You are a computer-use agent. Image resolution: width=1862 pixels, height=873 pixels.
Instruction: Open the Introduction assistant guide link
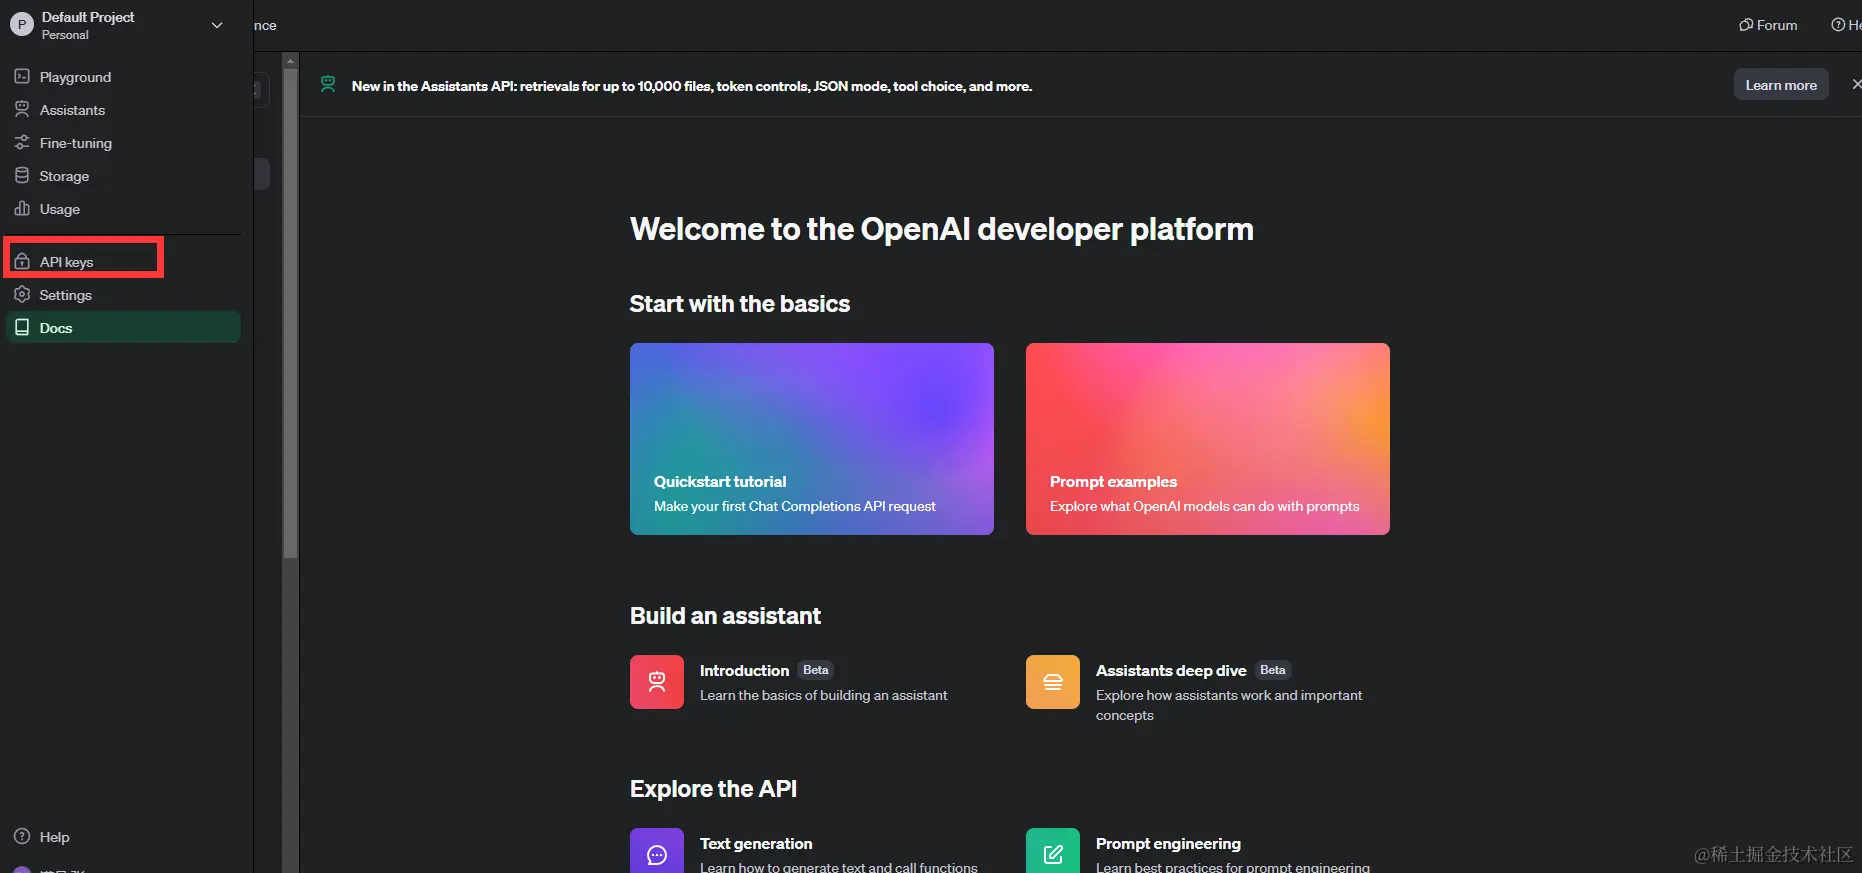[744, 670]
